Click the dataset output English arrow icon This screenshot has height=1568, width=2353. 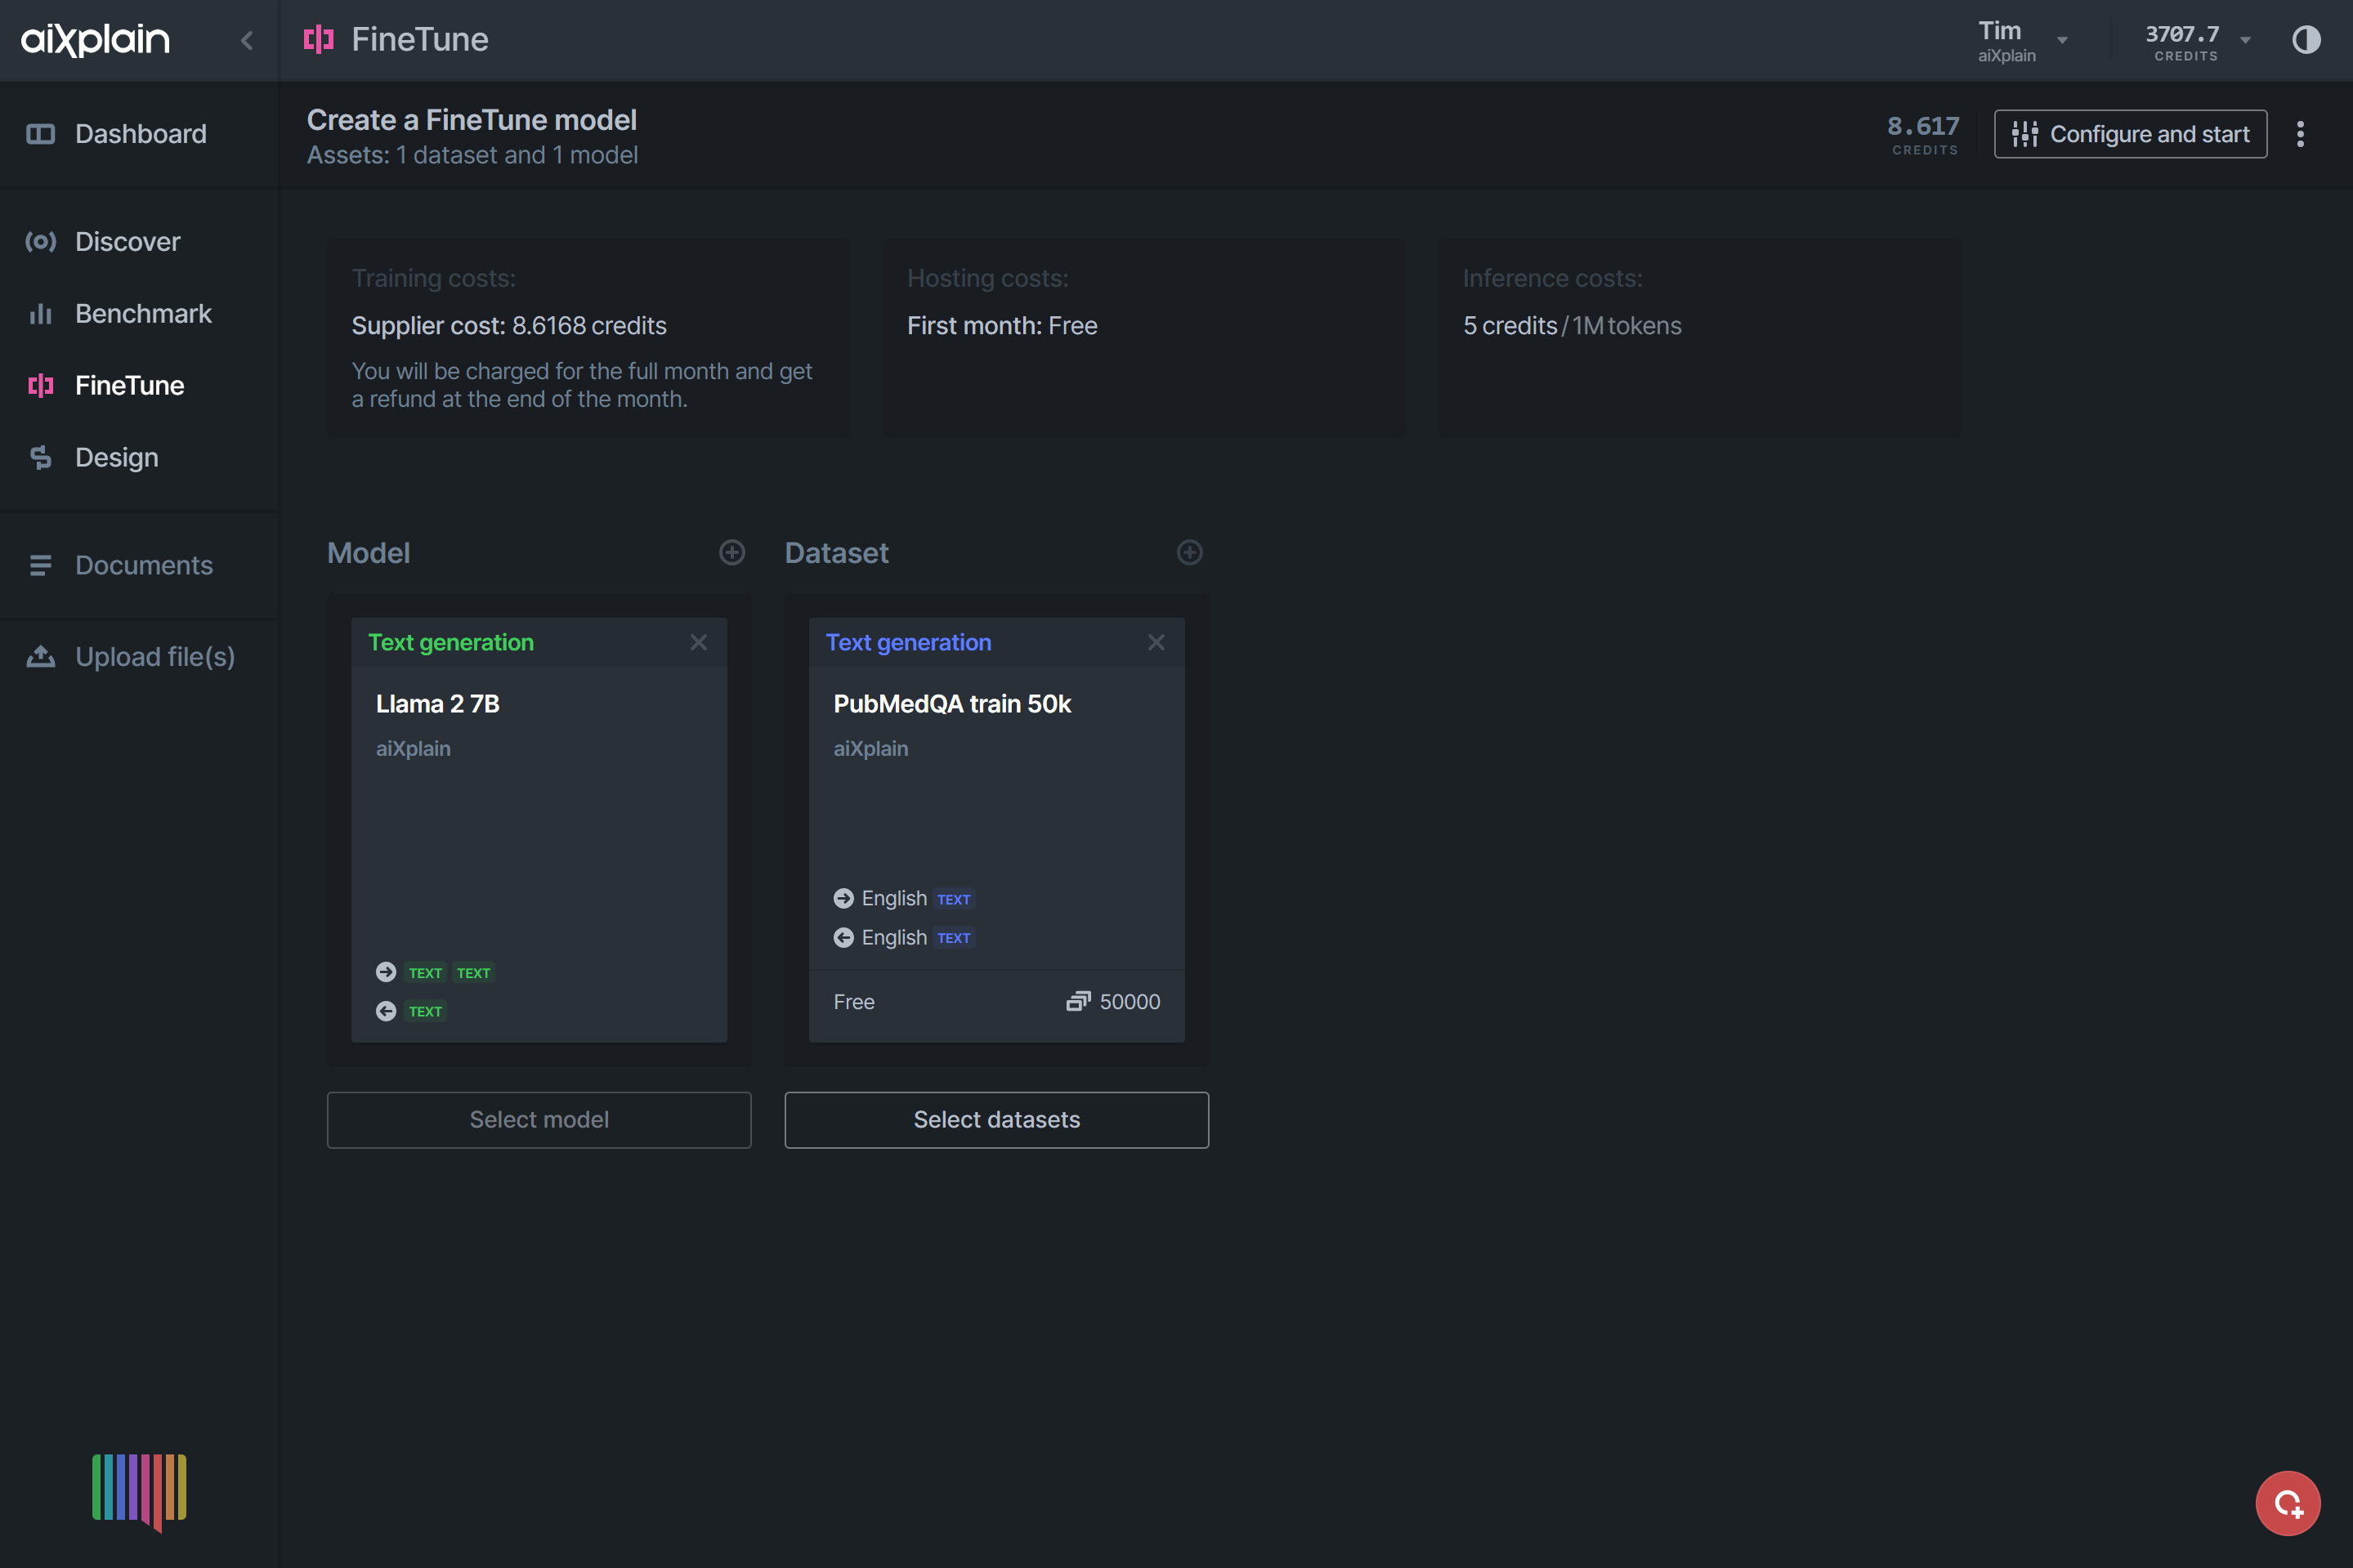(x=844, y=937)
